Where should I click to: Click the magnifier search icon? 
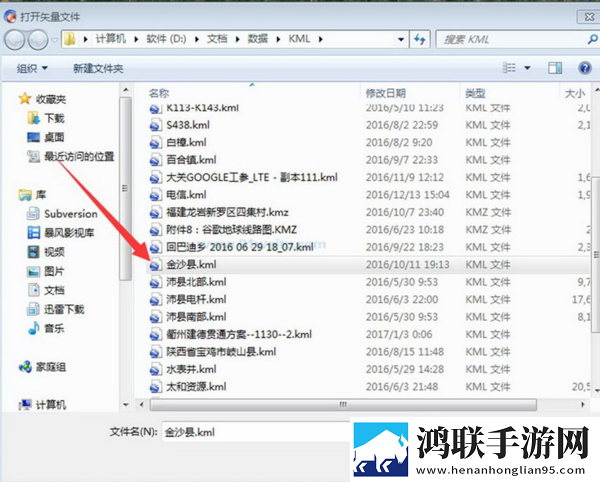point(592,39)
